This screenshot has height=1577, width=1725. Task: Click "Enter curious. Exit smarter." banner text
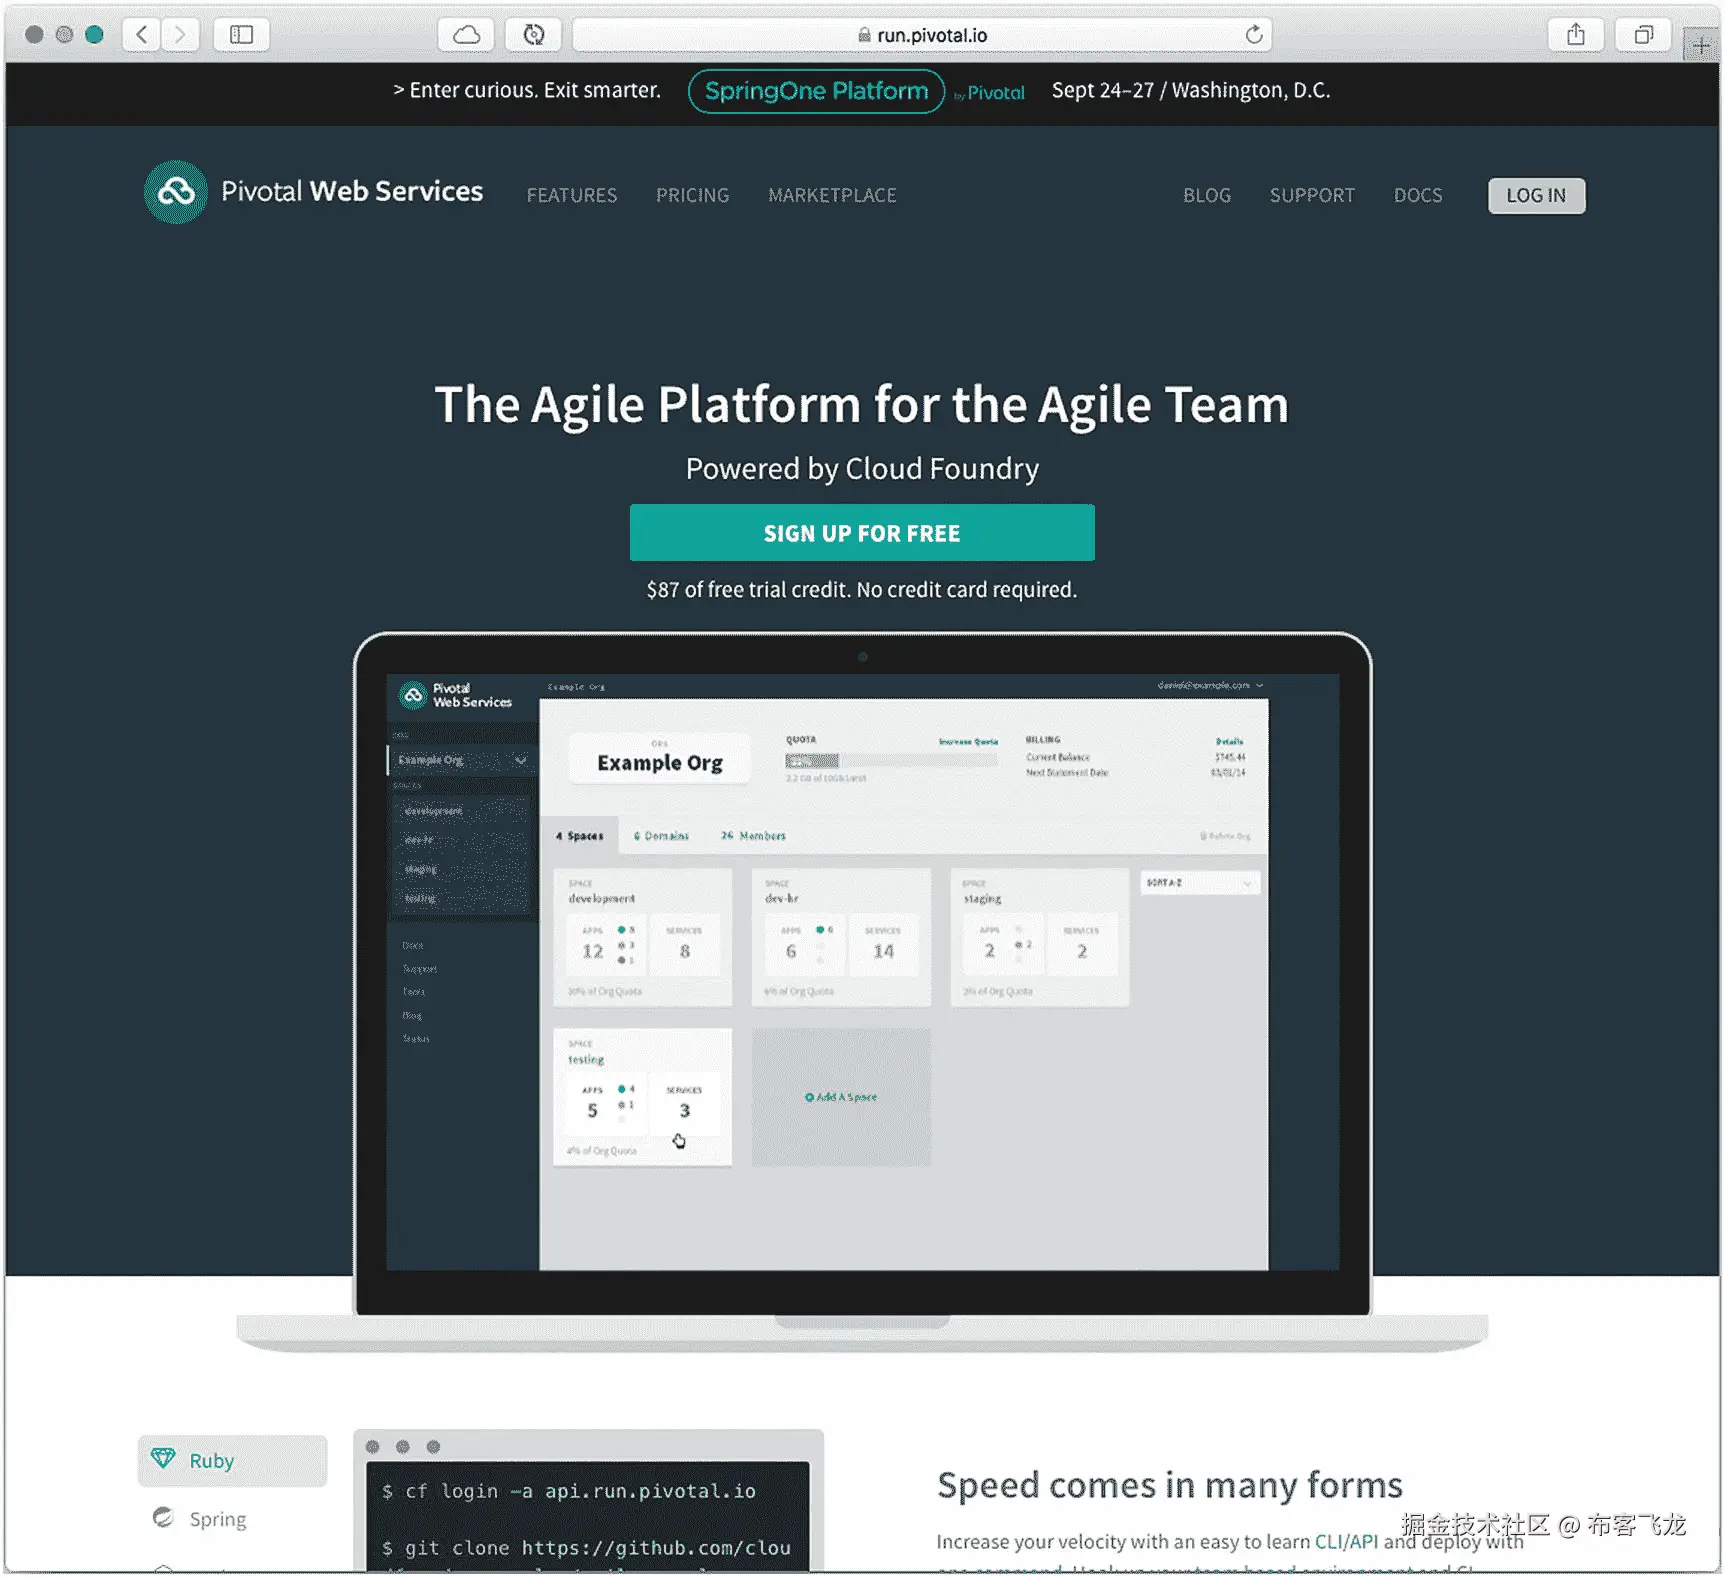(x=527, y=90)
